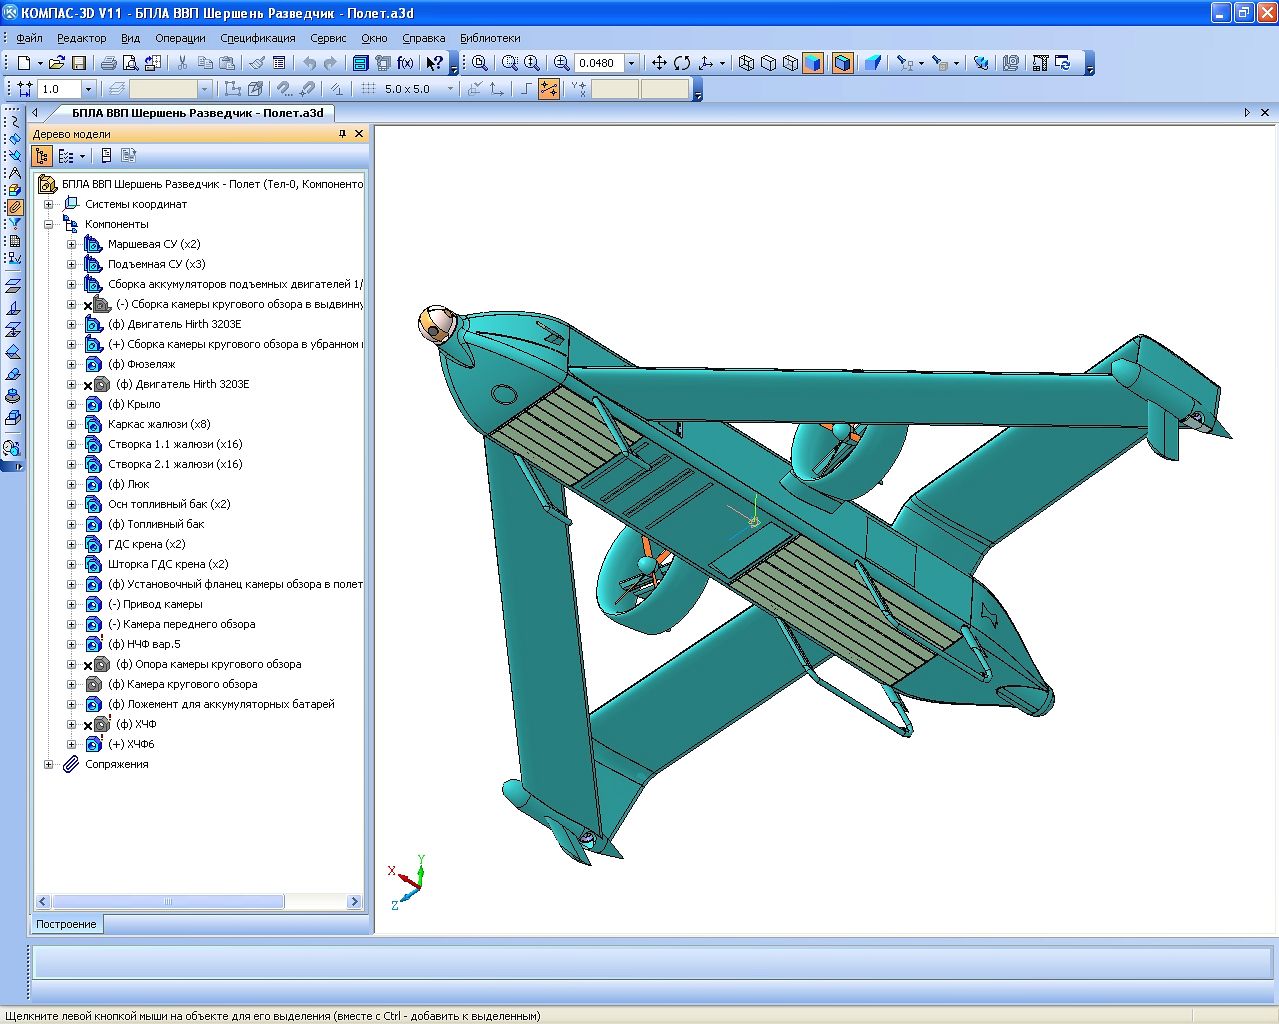Open print preview from the toolbar
This screenshot has height=1024, width=1279.
coord(130,63)
